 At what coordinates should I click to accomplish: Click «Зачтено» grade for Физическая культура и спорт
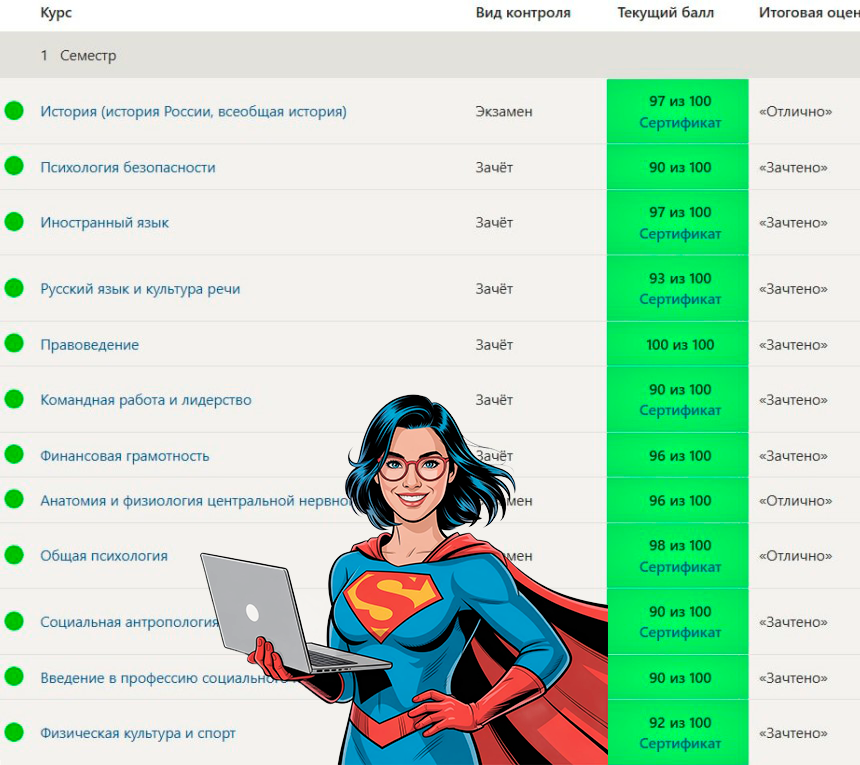tap(793, 733)
